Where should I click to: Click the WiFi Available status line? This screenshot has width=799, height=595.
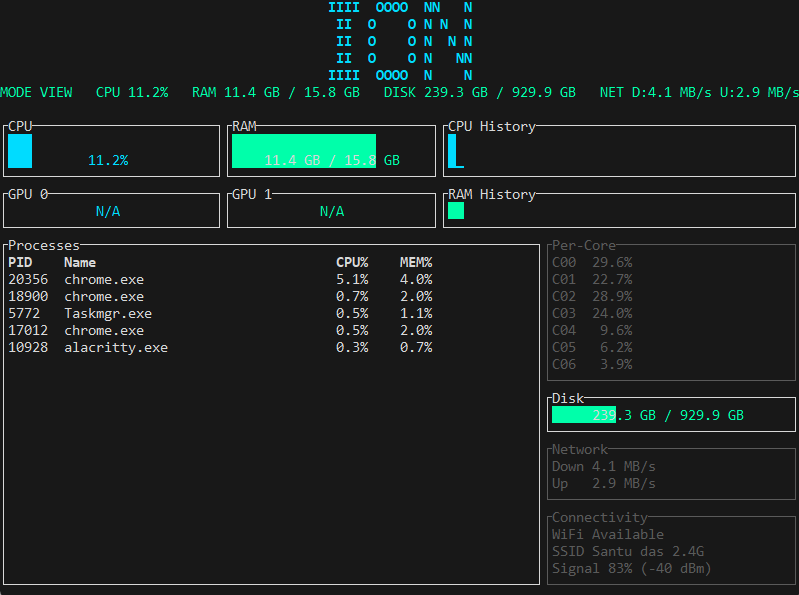pyautogui.click(x=608, y=534)
